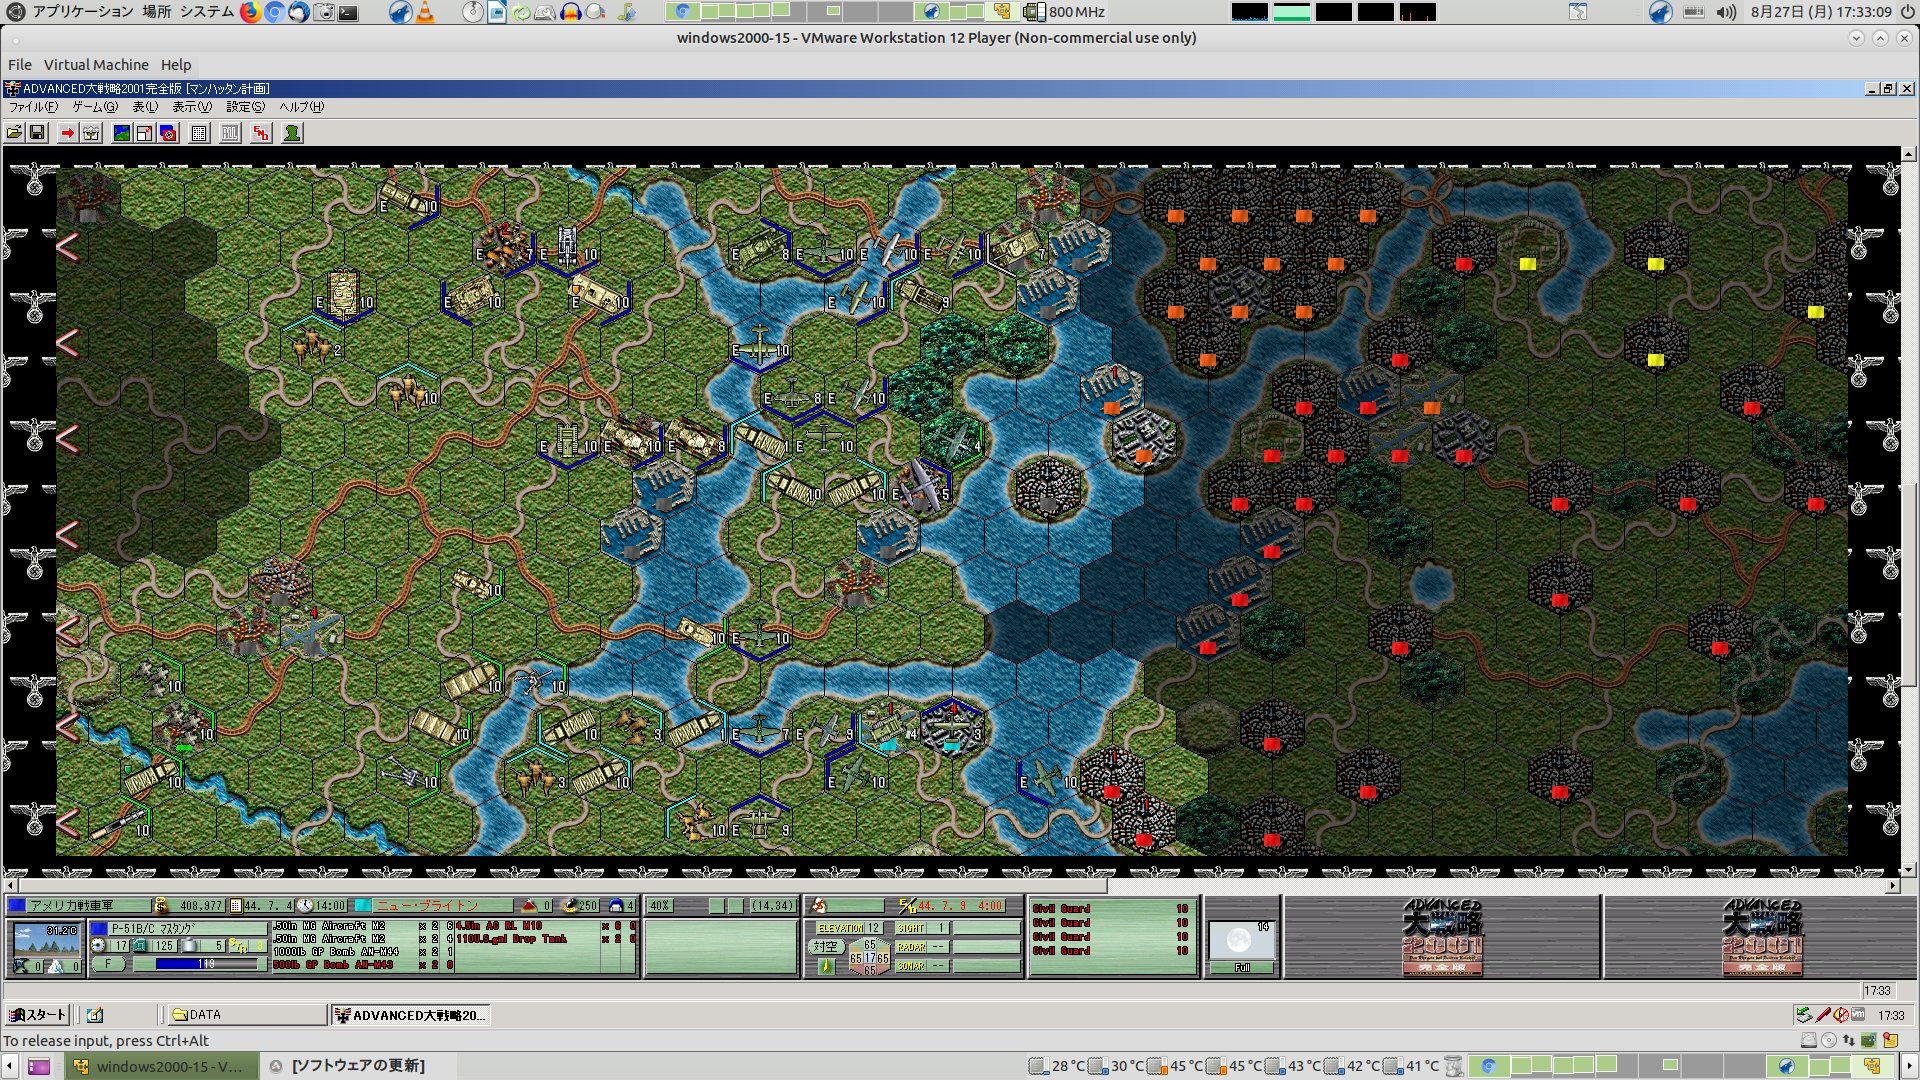Screen dimensions: 1920x1080
Task: Click the grid table toolbar icon
Action: [199, 133]
